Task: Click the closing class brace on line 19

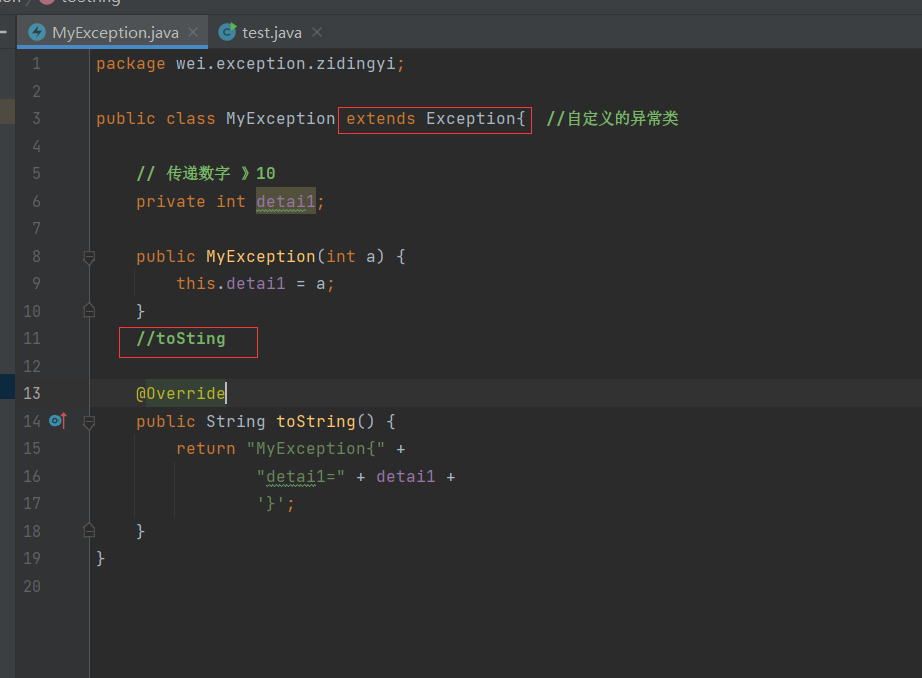Action: tap(101, 558)
